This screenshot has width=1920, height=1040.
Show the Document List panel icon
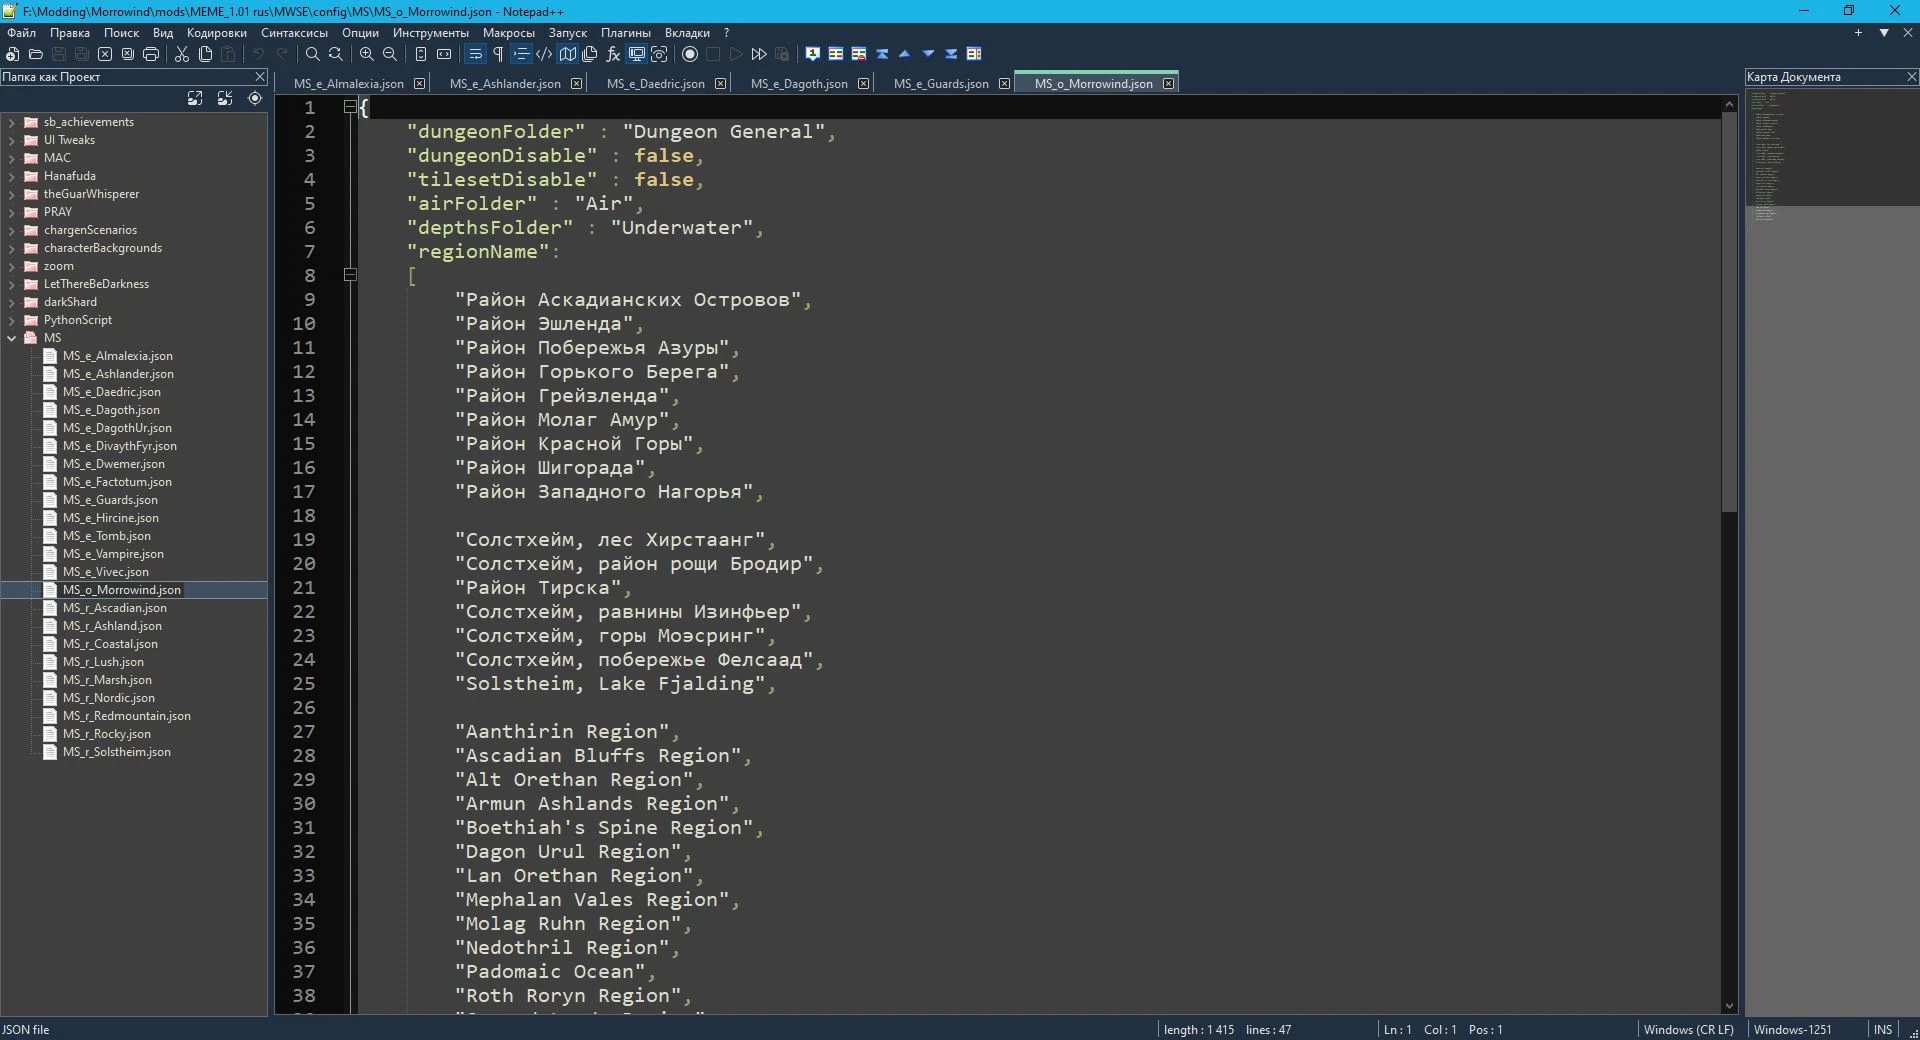click(590, 54)
